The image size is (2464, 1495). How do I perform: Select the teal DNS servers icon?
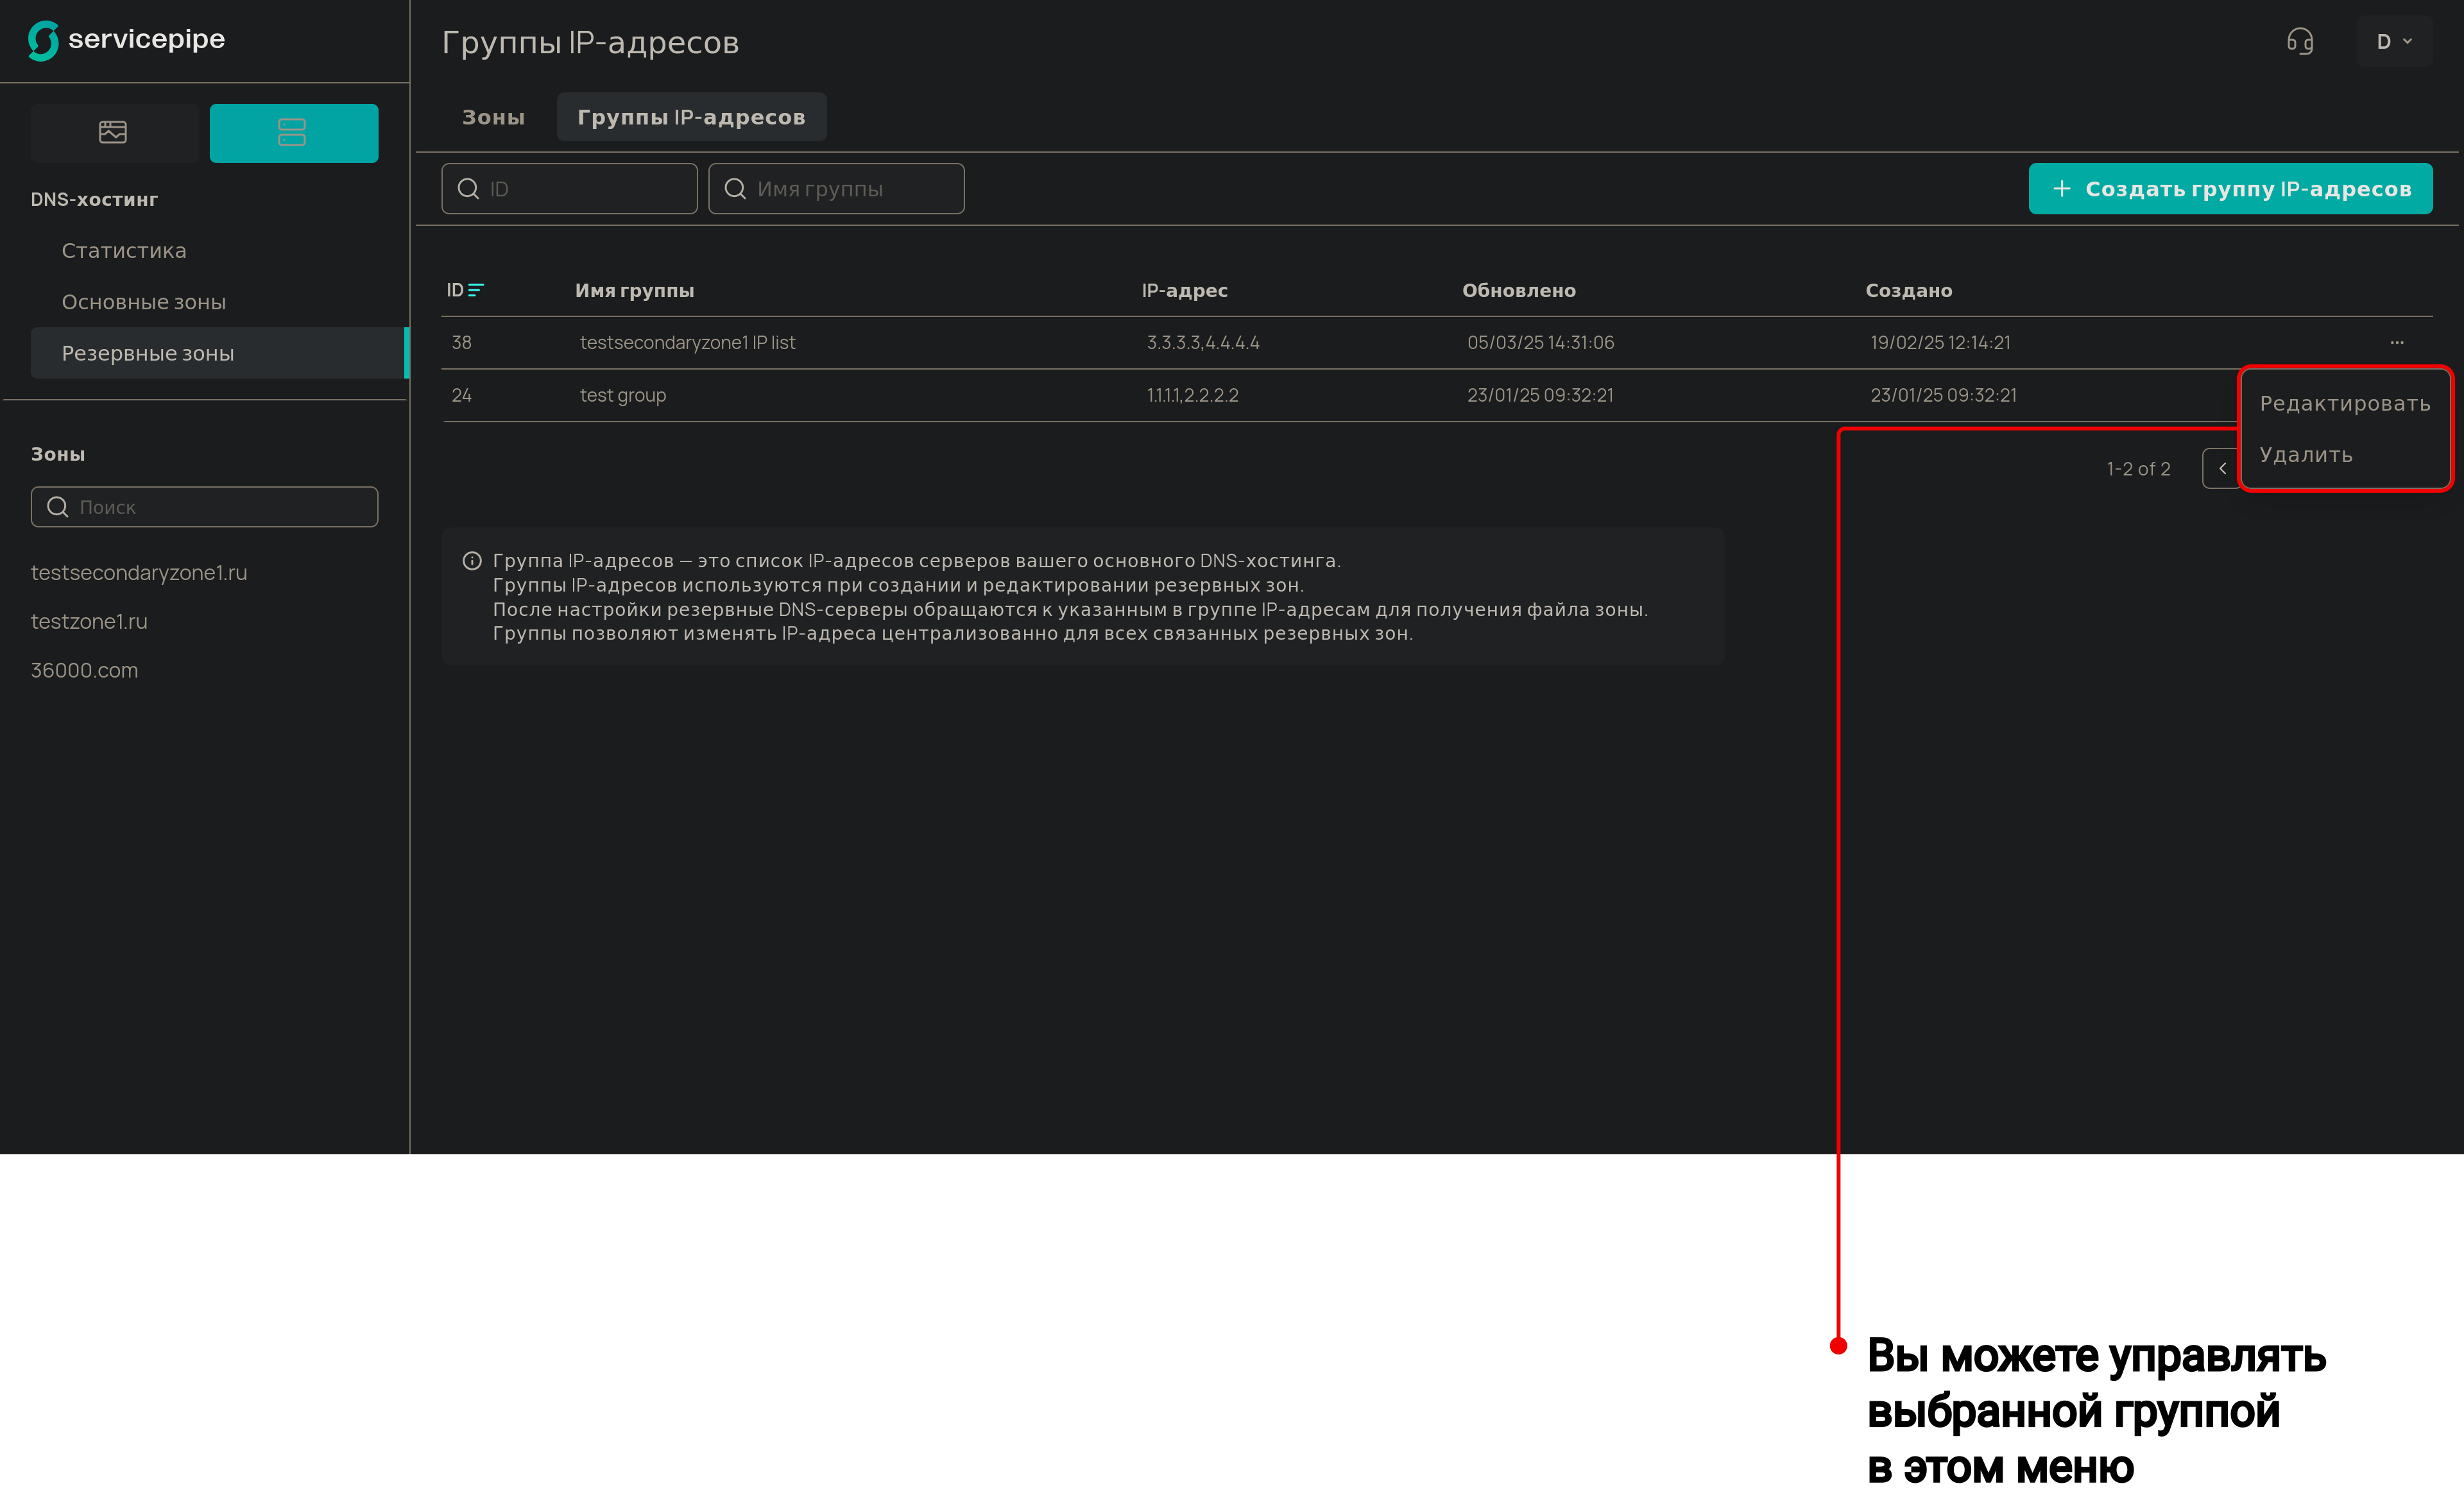tap(293, 132)
